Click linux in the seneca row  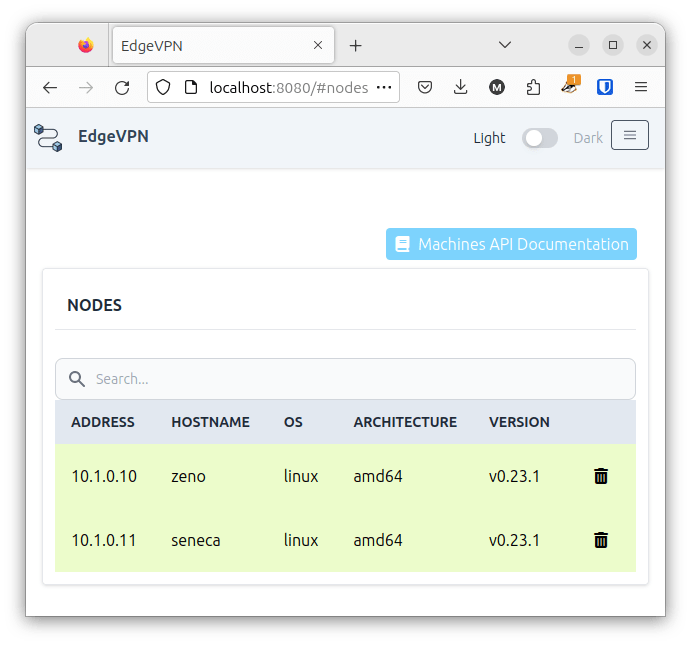coord(301,540)
